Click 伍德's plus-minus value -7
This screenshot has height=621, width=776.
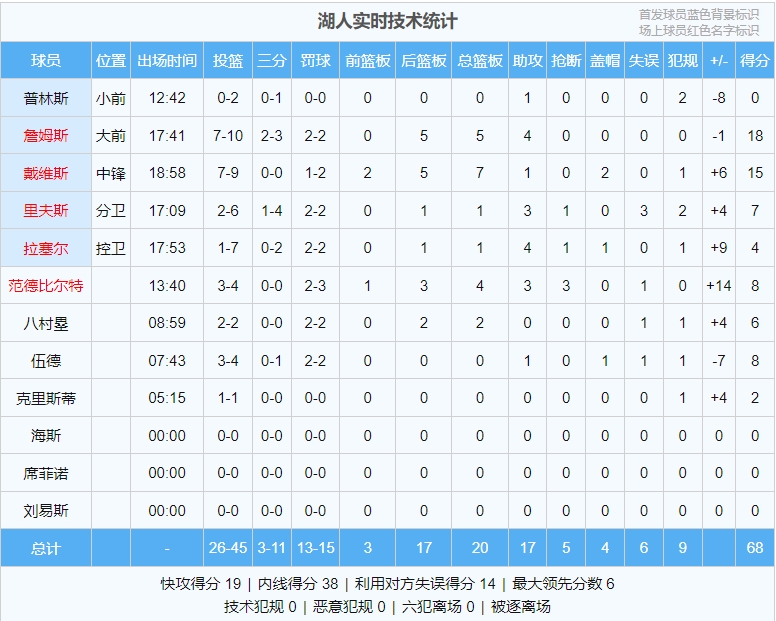(x=719, y=361)
